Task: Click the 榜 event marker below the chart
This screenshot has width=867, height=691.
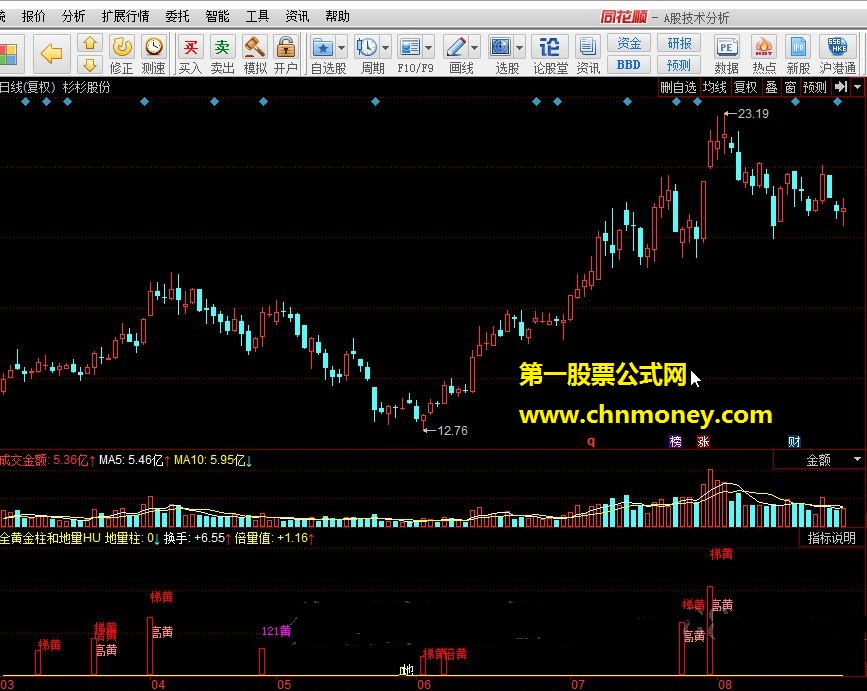Action: 675,441
